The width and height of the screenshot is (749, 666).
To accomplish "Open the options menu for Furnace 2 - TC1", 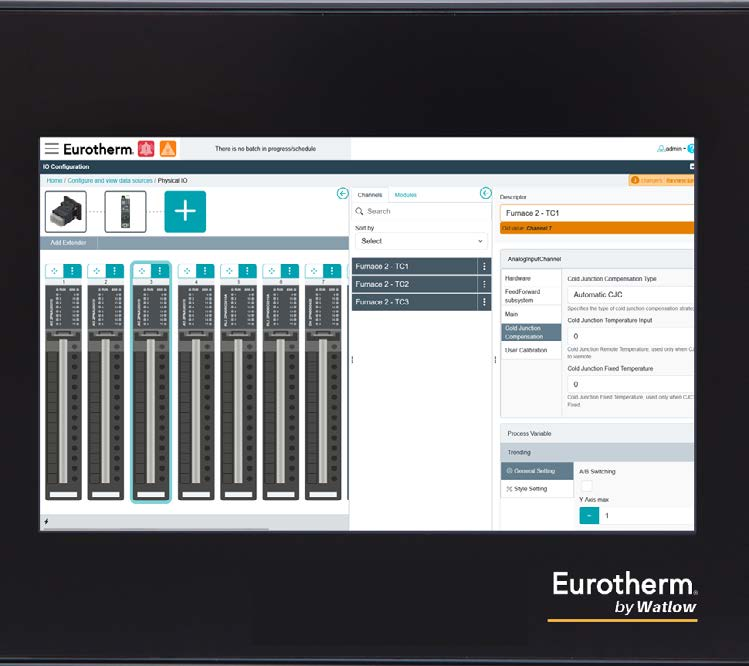I will click(x=484, y=266).
